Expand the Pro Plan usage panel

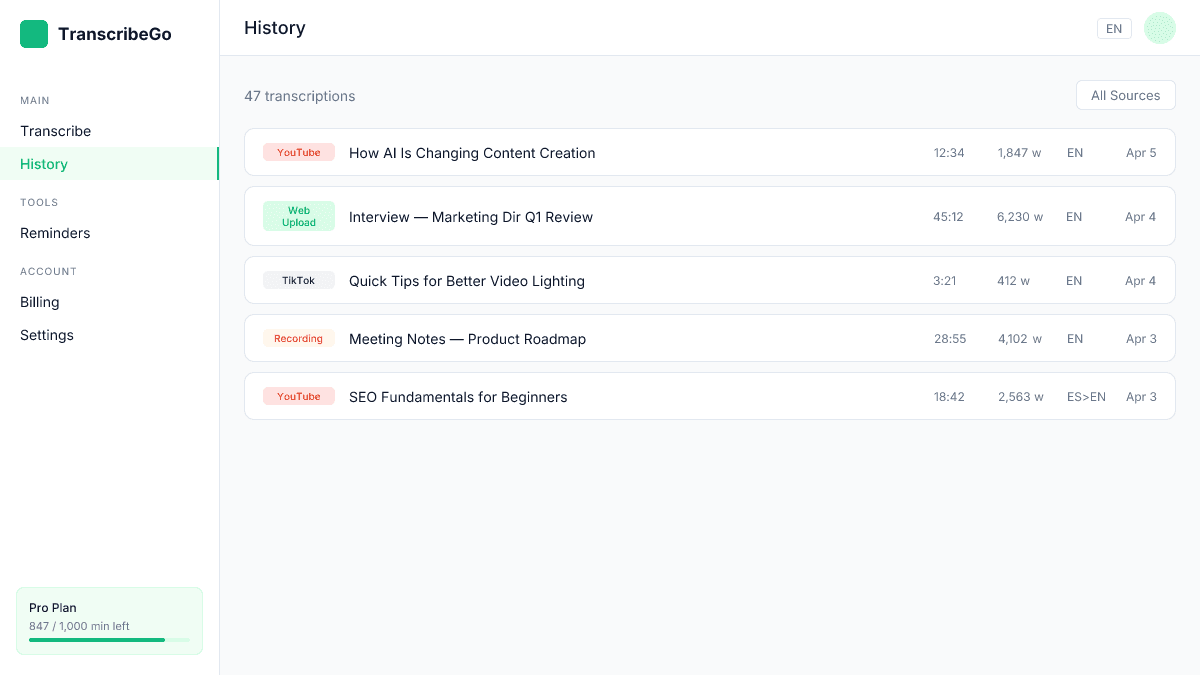click(x=109, y=620)
